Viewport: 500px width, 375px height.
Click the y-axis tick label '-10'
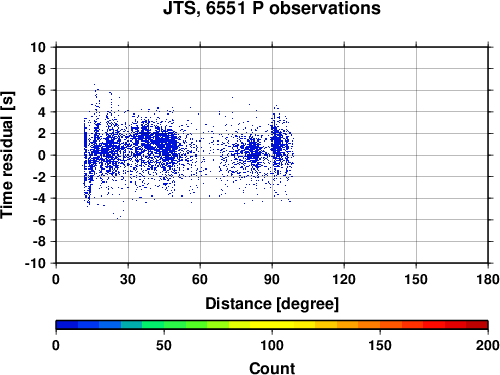(x=35, y=263)
